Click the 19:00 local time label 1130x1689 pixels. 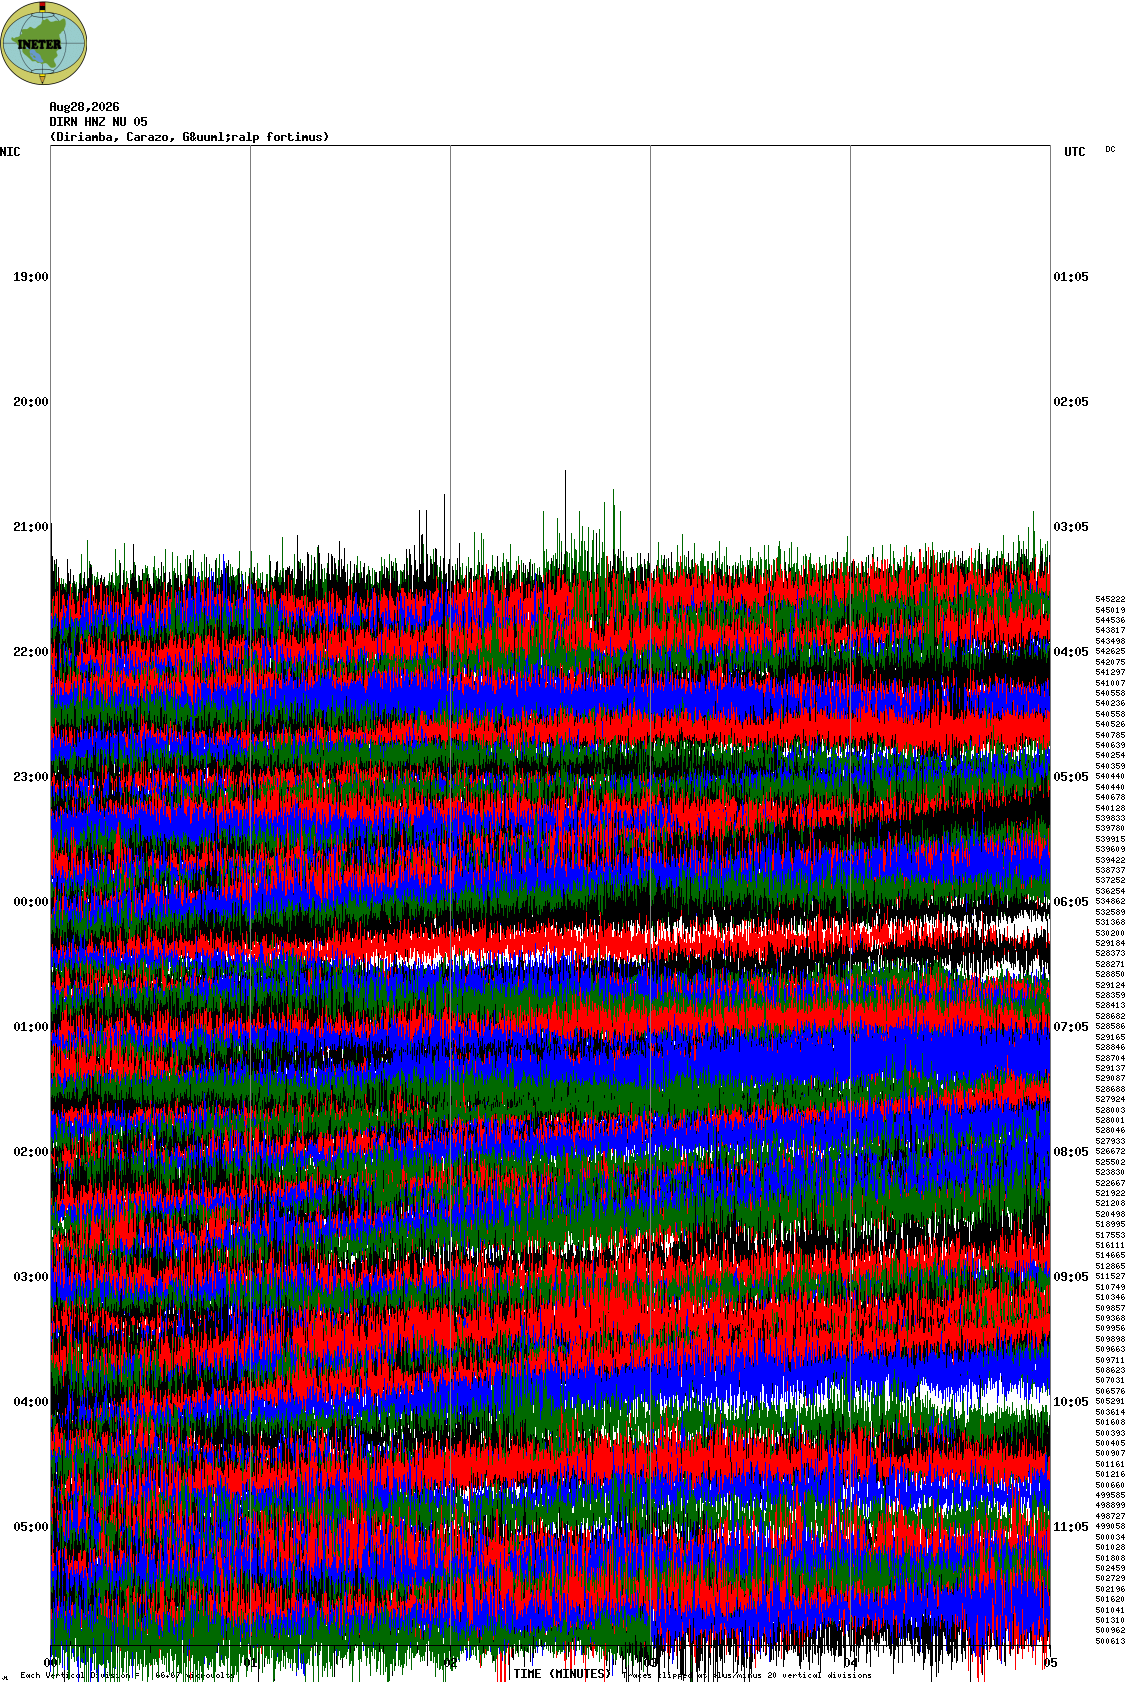tap(31, 277)
